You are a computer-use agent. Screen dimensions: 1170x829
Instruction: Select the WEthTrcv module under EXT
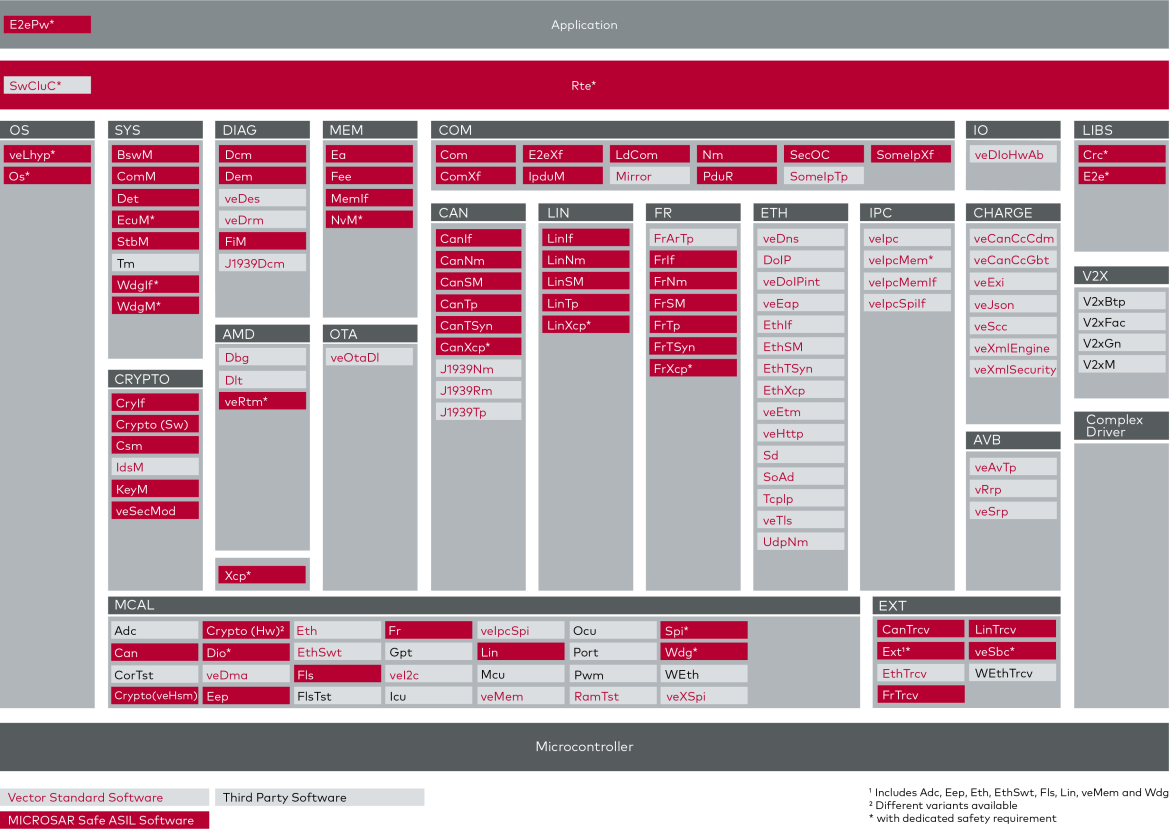[x=1012, y=673]
